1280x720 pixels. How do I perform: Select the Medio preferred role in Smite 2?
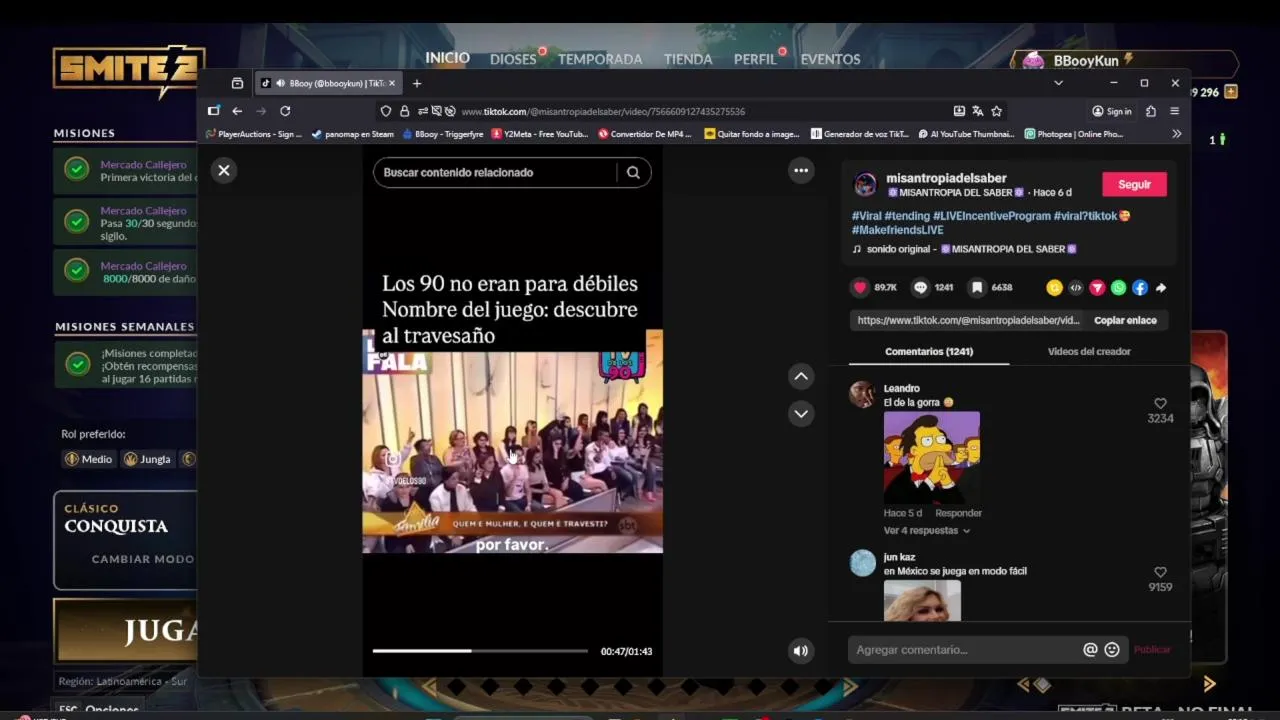[x=88, y=459]
